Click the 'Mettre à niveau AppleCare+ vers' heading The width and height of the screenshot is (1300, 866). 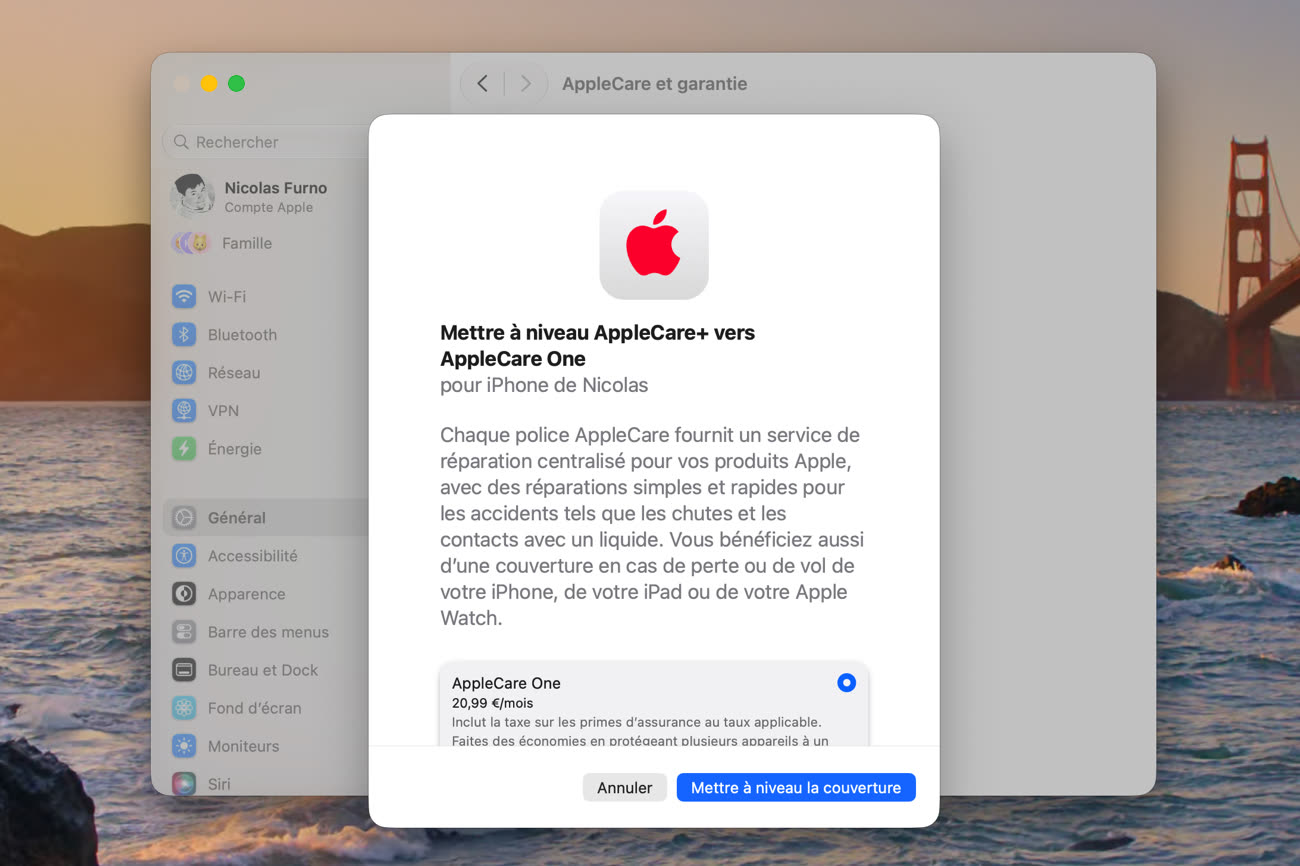(598, 332)
